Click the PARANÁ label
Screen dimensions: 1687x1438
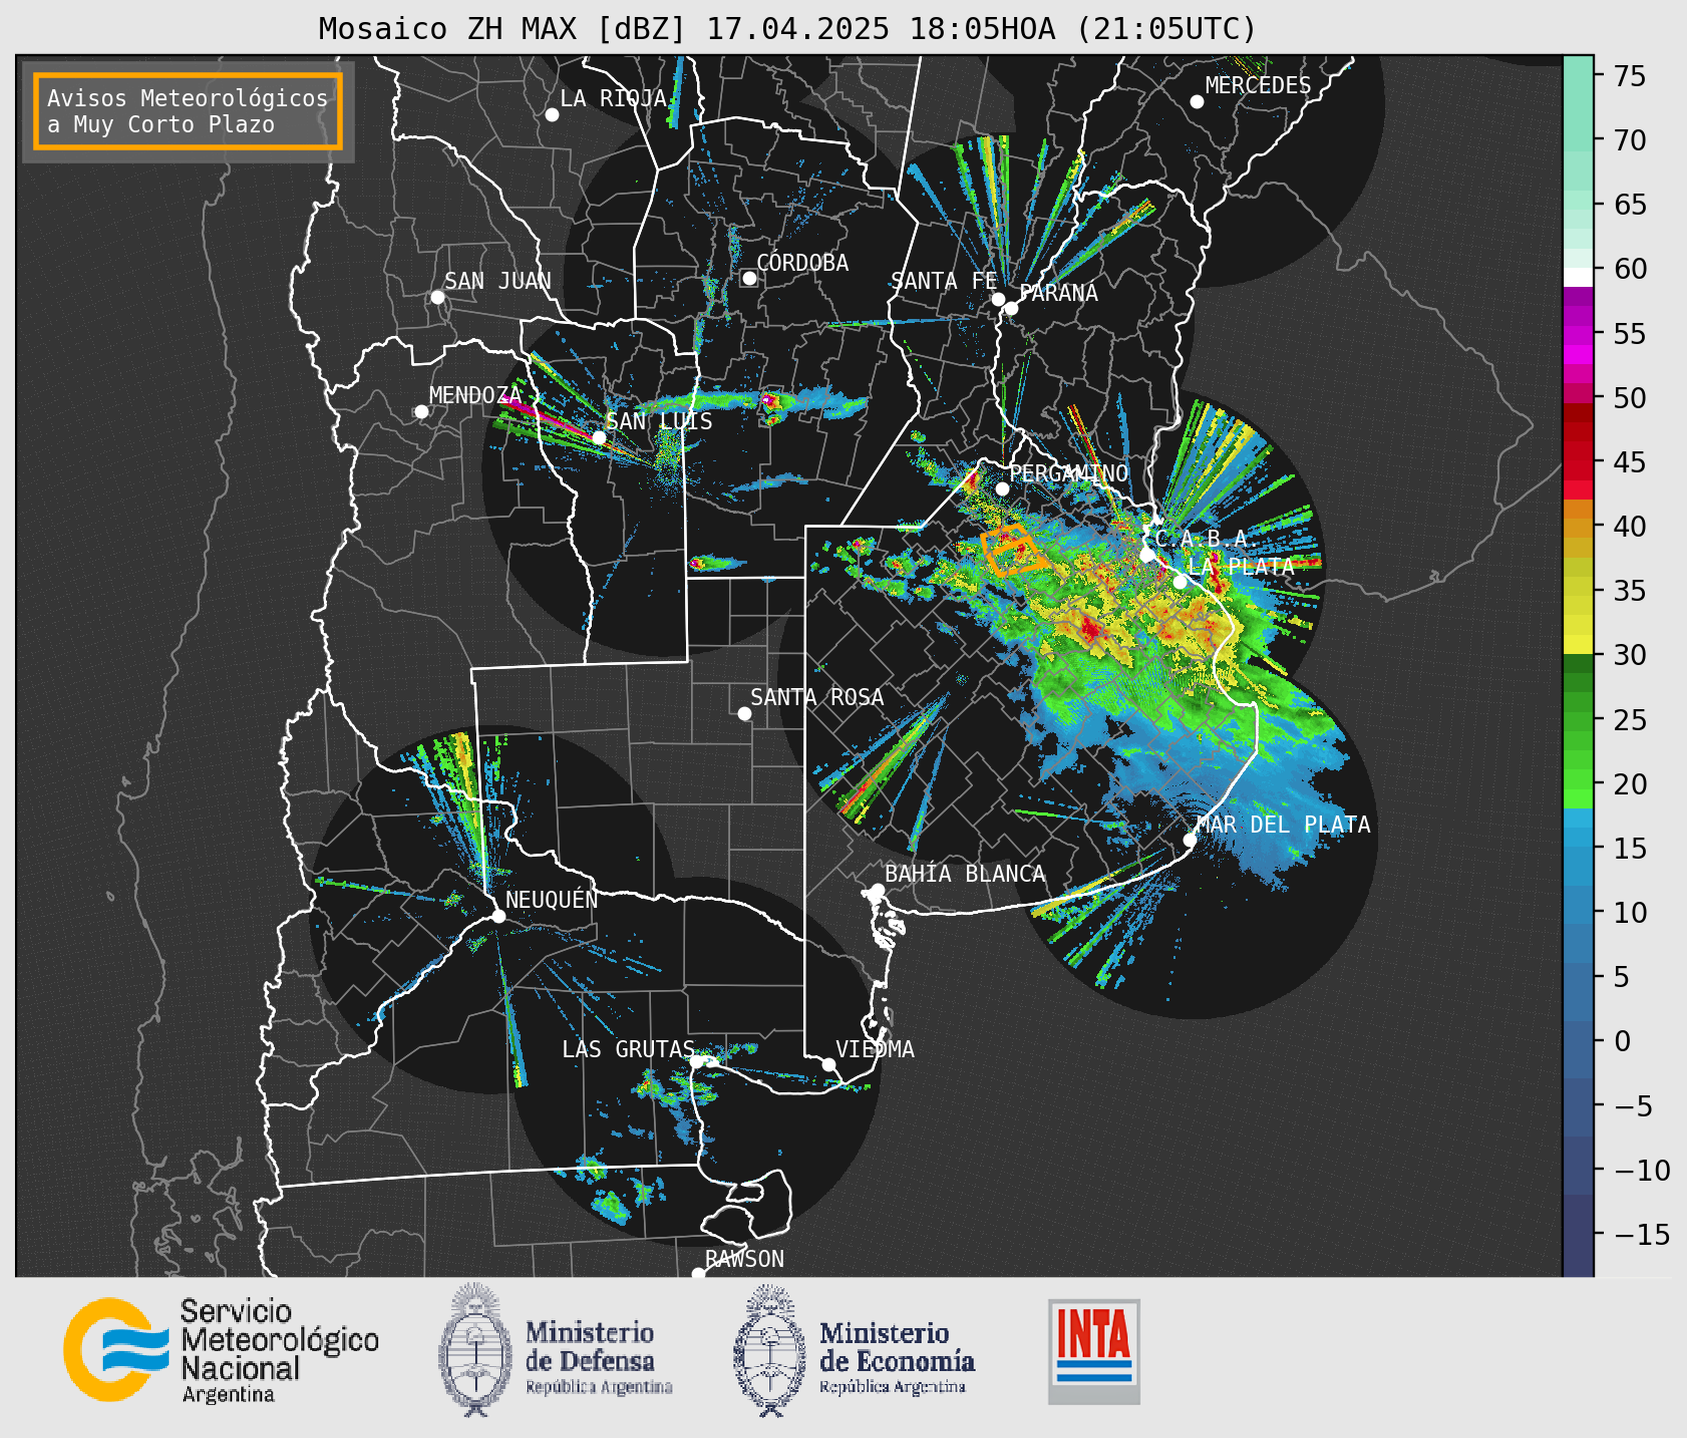click(x=1058, y=293)
